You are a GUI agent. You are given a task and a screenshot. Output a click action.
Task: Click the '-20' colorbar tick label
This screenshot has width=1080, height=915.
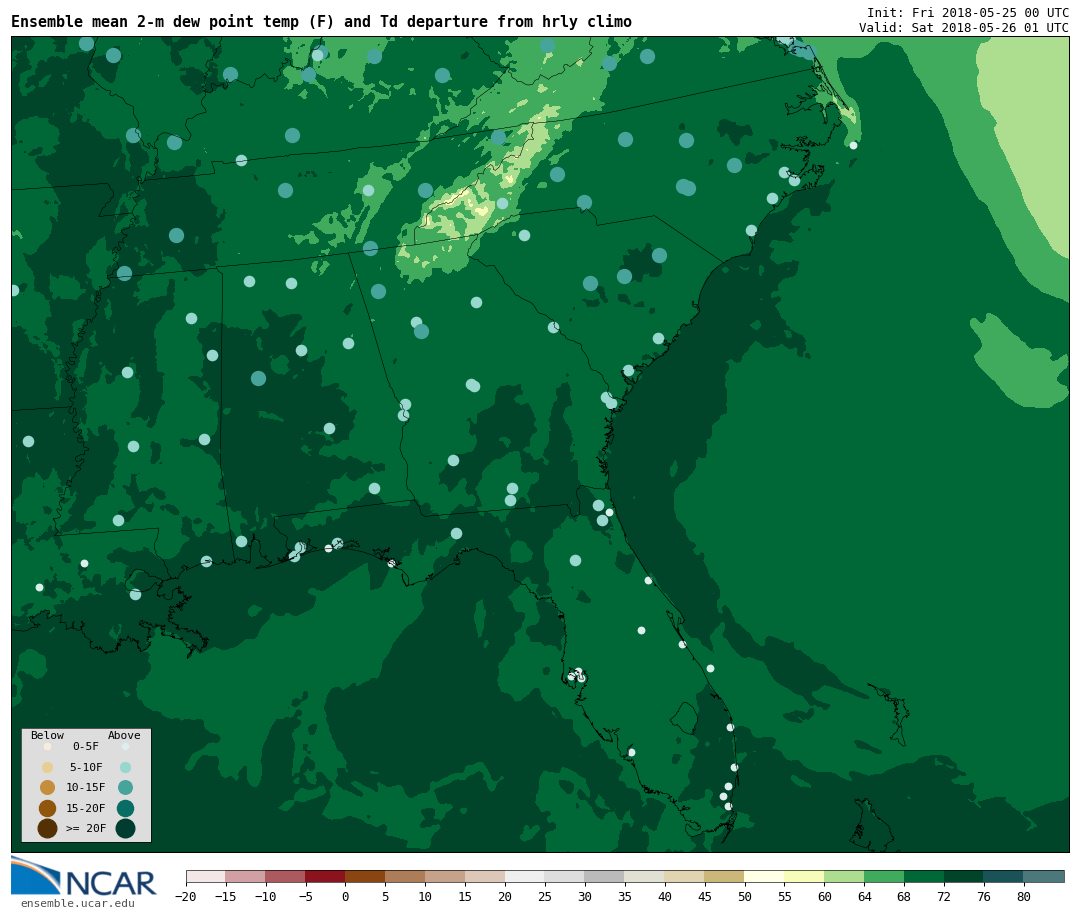[x=185, y=896]
